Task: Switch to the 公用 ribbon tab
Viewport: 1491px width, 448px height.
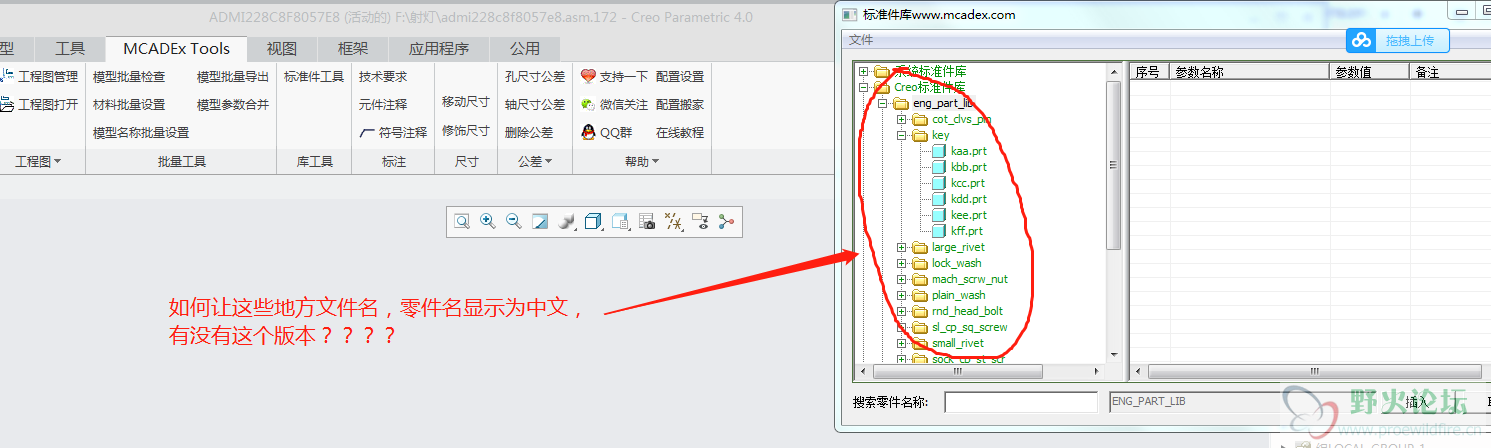Action: pyautogui.click(x=525, y=48)
